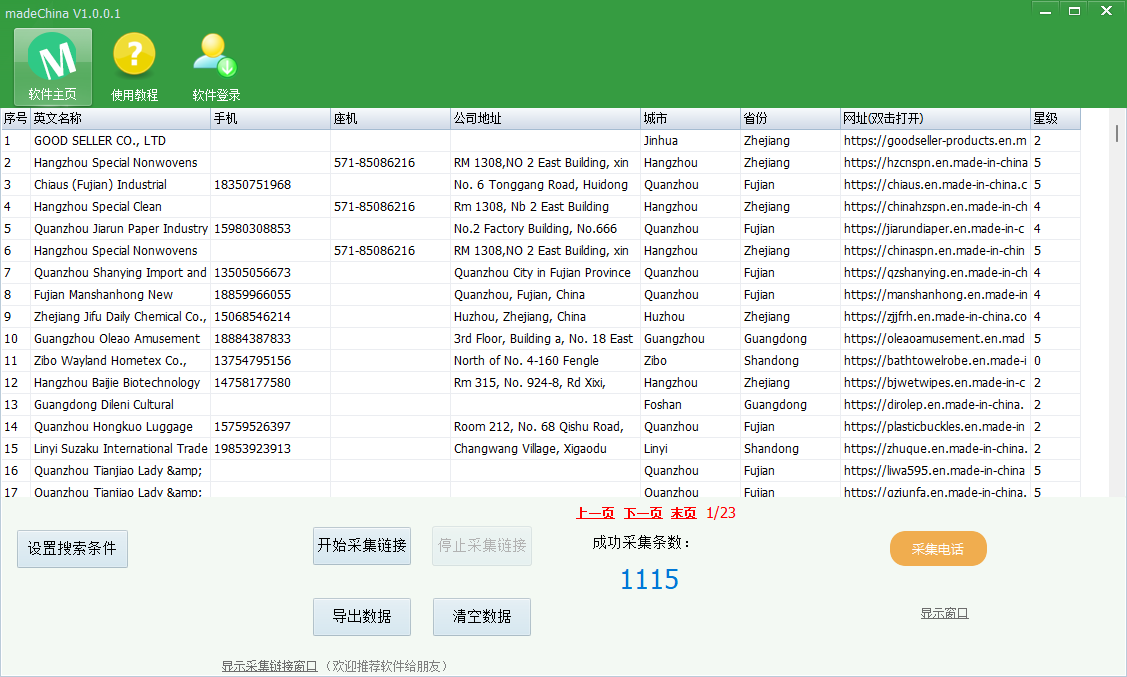Sort by the 英文名称 column header
The image size is (1127, 677).
120,119
